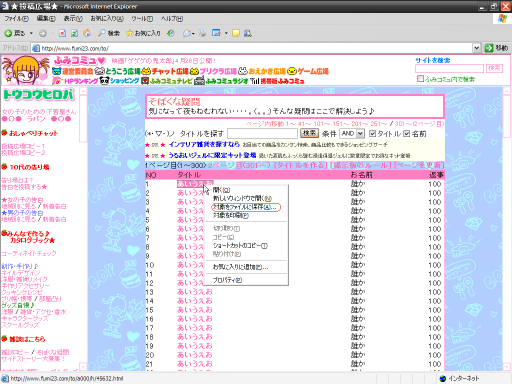Viewport: 512px width, 384px height.
Task: Open the [タイトルを作る] link
Action: point(301,166)
